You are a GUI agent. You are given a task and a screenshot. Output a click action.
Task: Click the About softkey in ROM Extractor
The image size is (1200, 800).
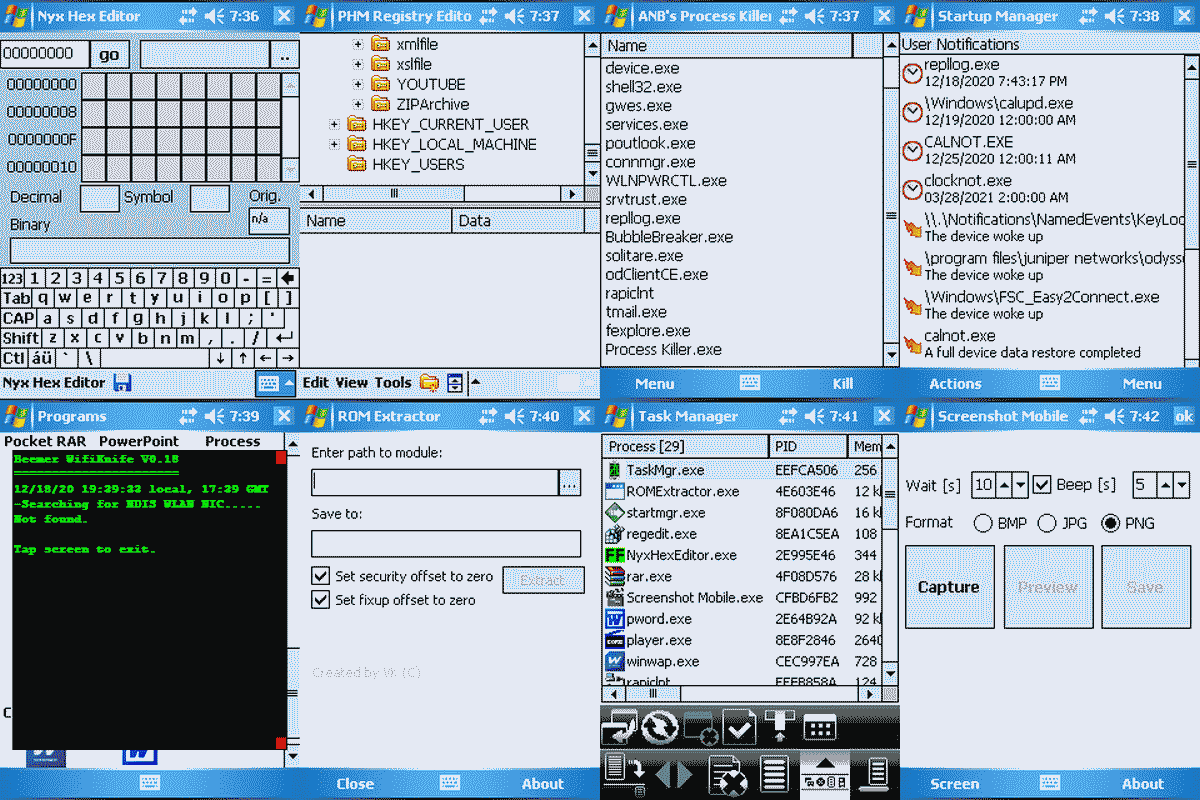coord(543,784)
